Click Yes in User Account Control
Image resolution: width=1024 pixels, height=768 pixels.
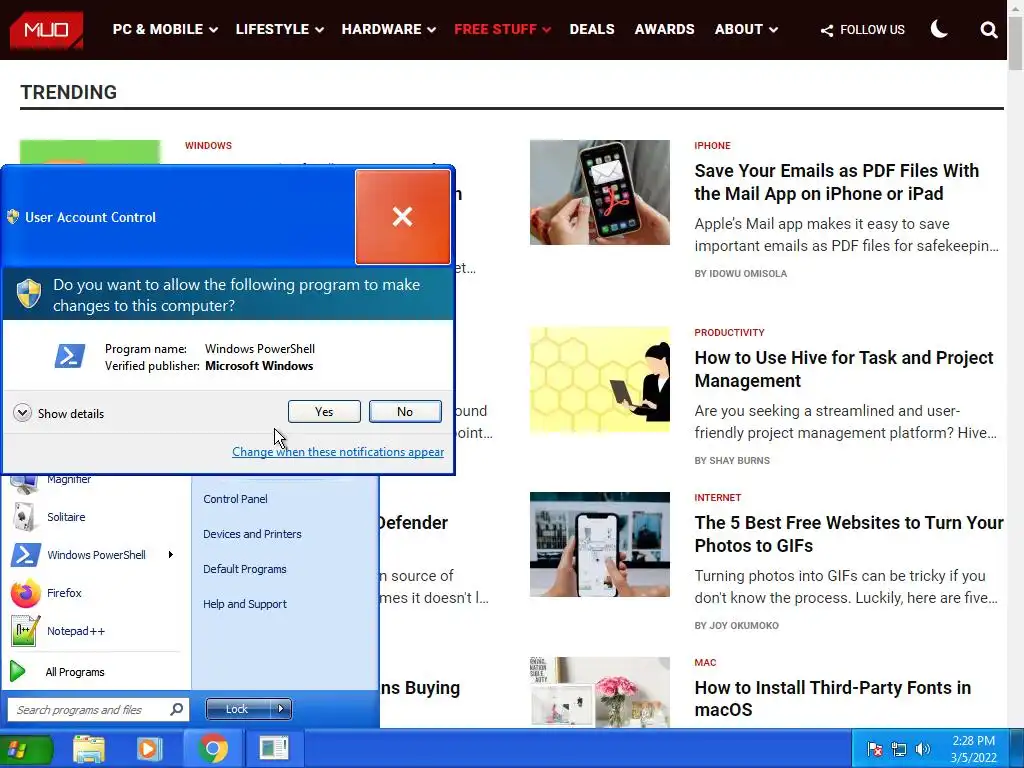tap(324, 411)
